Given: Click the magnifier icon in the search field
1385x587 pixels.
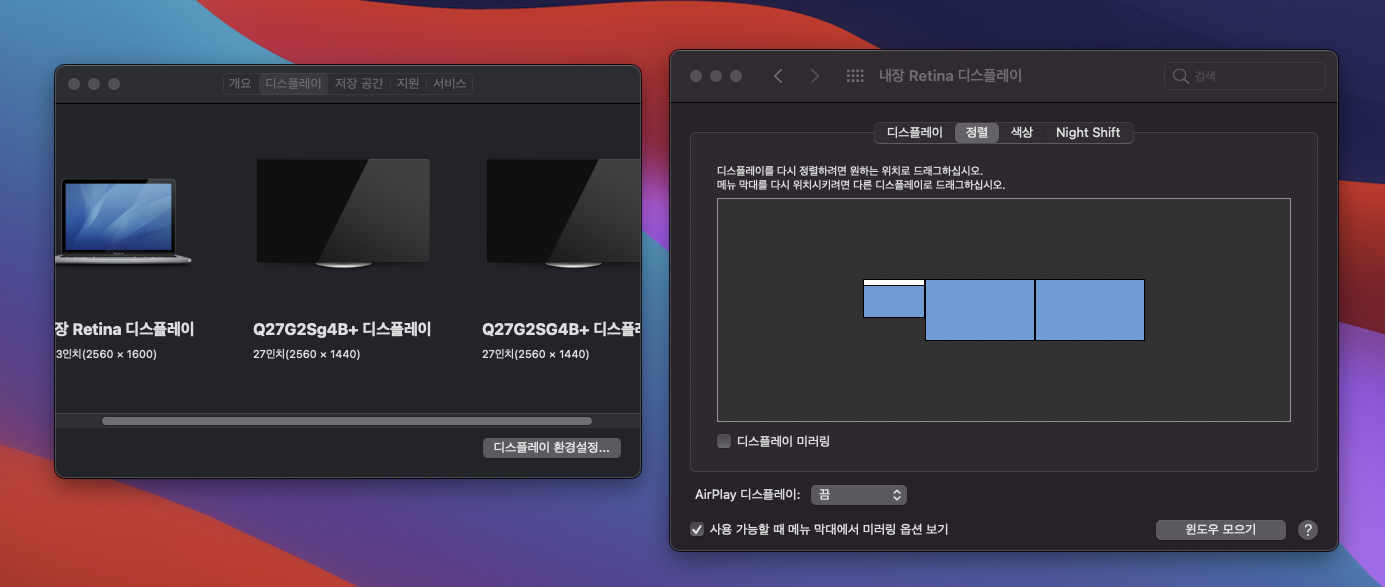Looking at the screenshot, I should [x=1181, y=76].
